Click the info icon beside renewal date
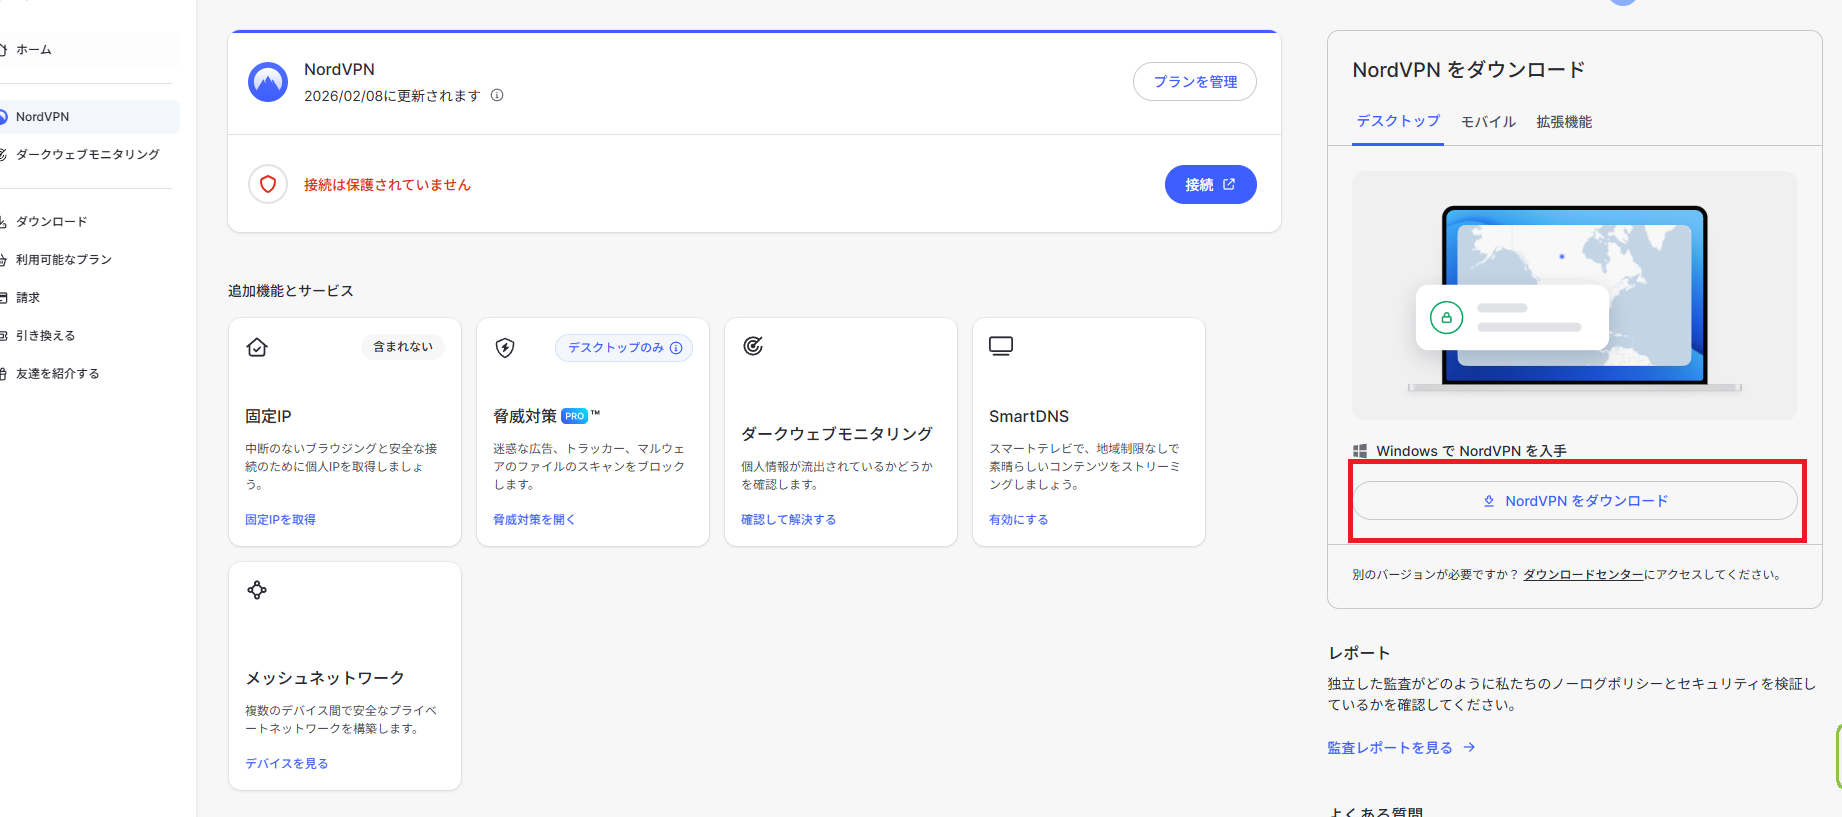 tap(497, 96)
